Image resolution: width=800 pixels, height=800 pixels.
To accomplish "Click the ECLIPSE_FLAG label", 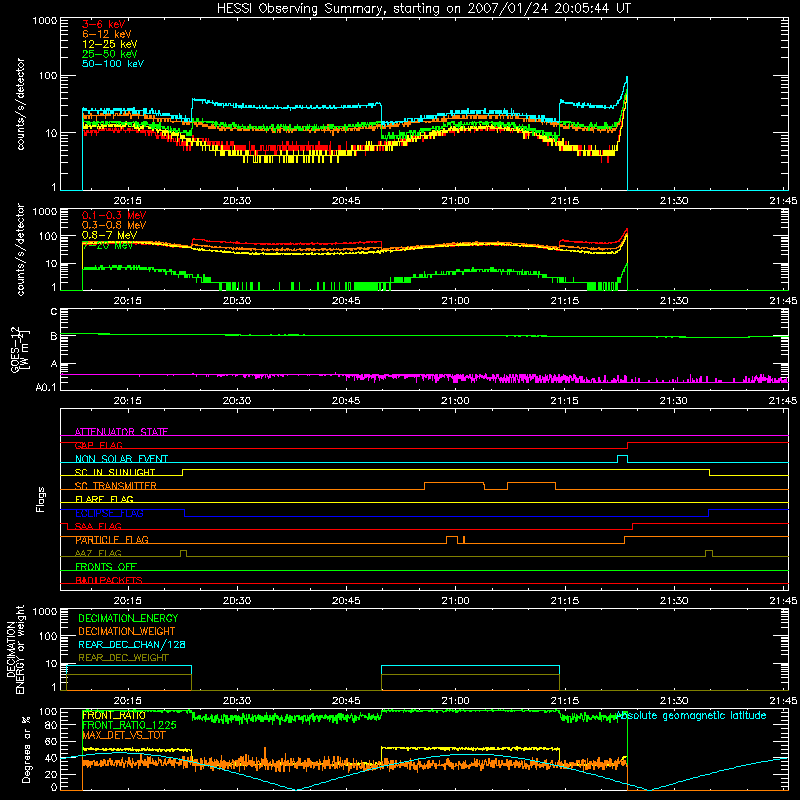I will (109, 513).
